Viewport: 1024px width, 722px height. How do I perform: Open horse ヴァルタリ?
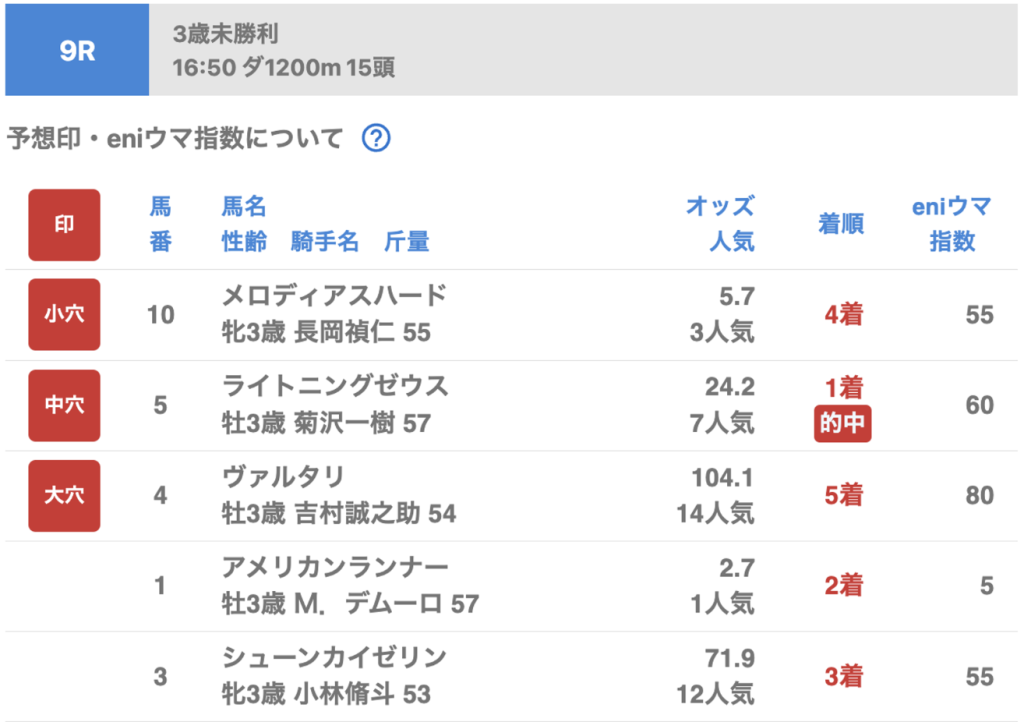pyautogui.click(x=283, y=476)
